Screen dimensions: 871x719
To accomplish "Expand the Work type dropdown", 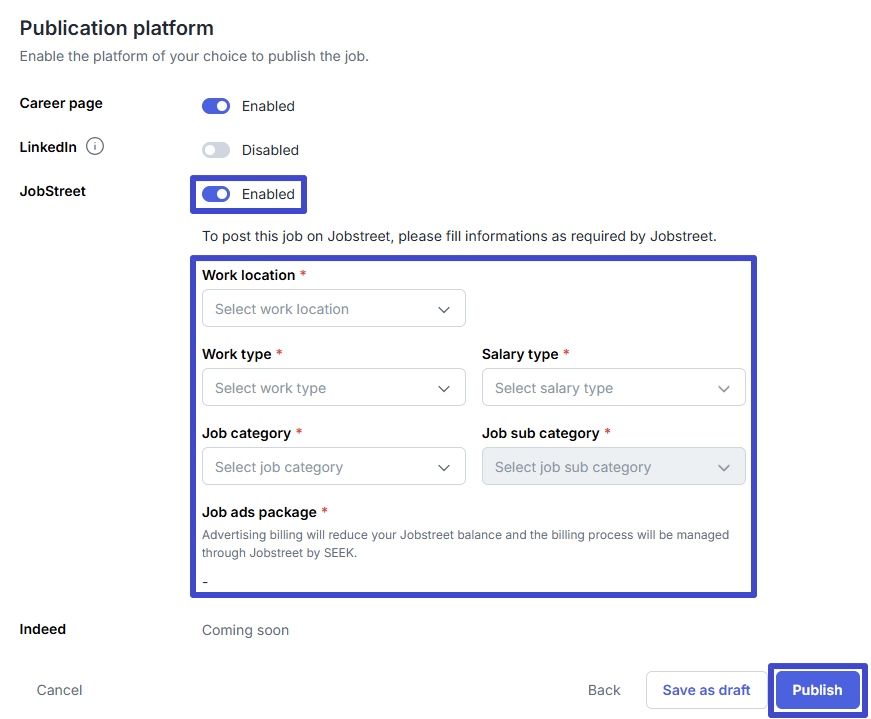I will 334,387.
